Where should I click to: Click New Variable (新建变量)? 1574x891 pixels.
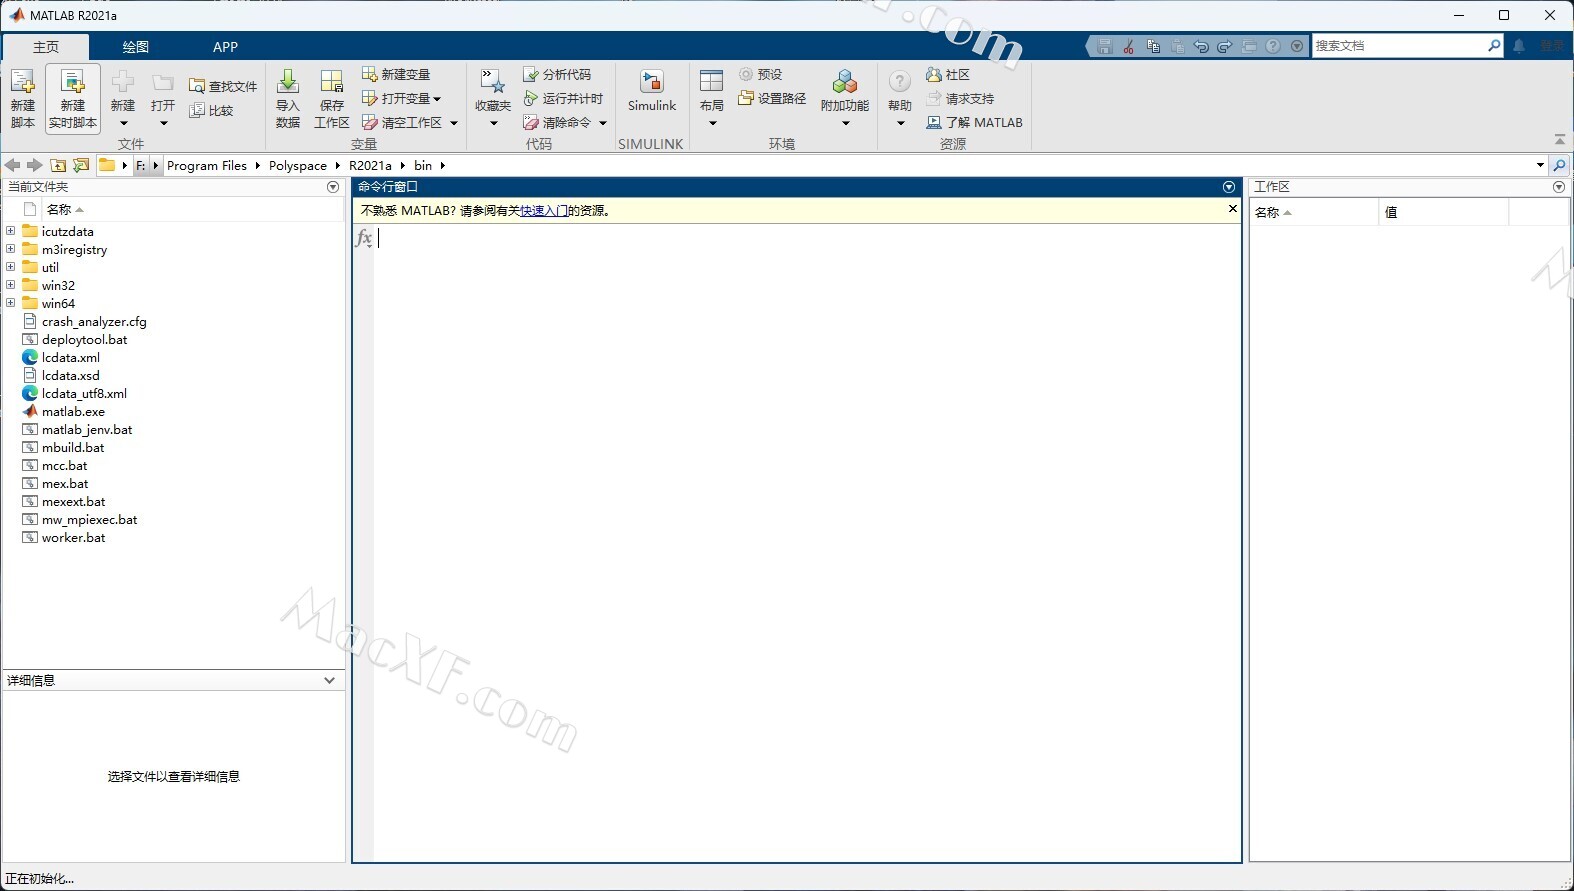point(396,74)
